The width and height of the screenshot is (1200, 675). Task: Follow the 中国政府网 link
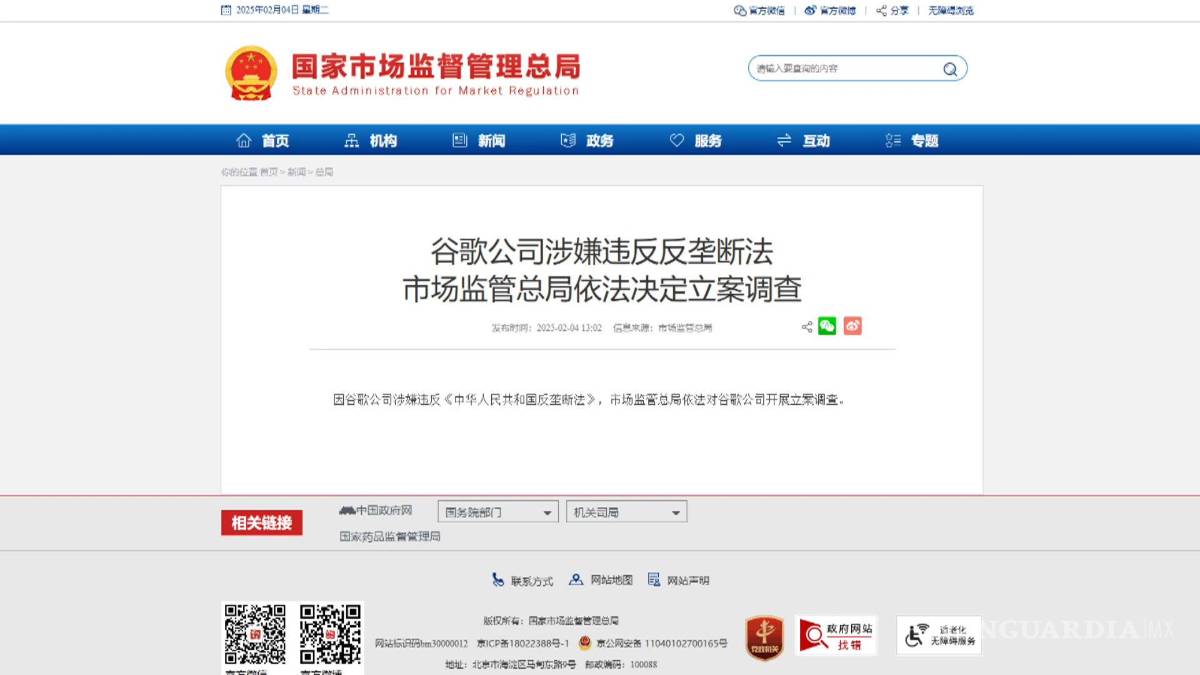[384, 509]
